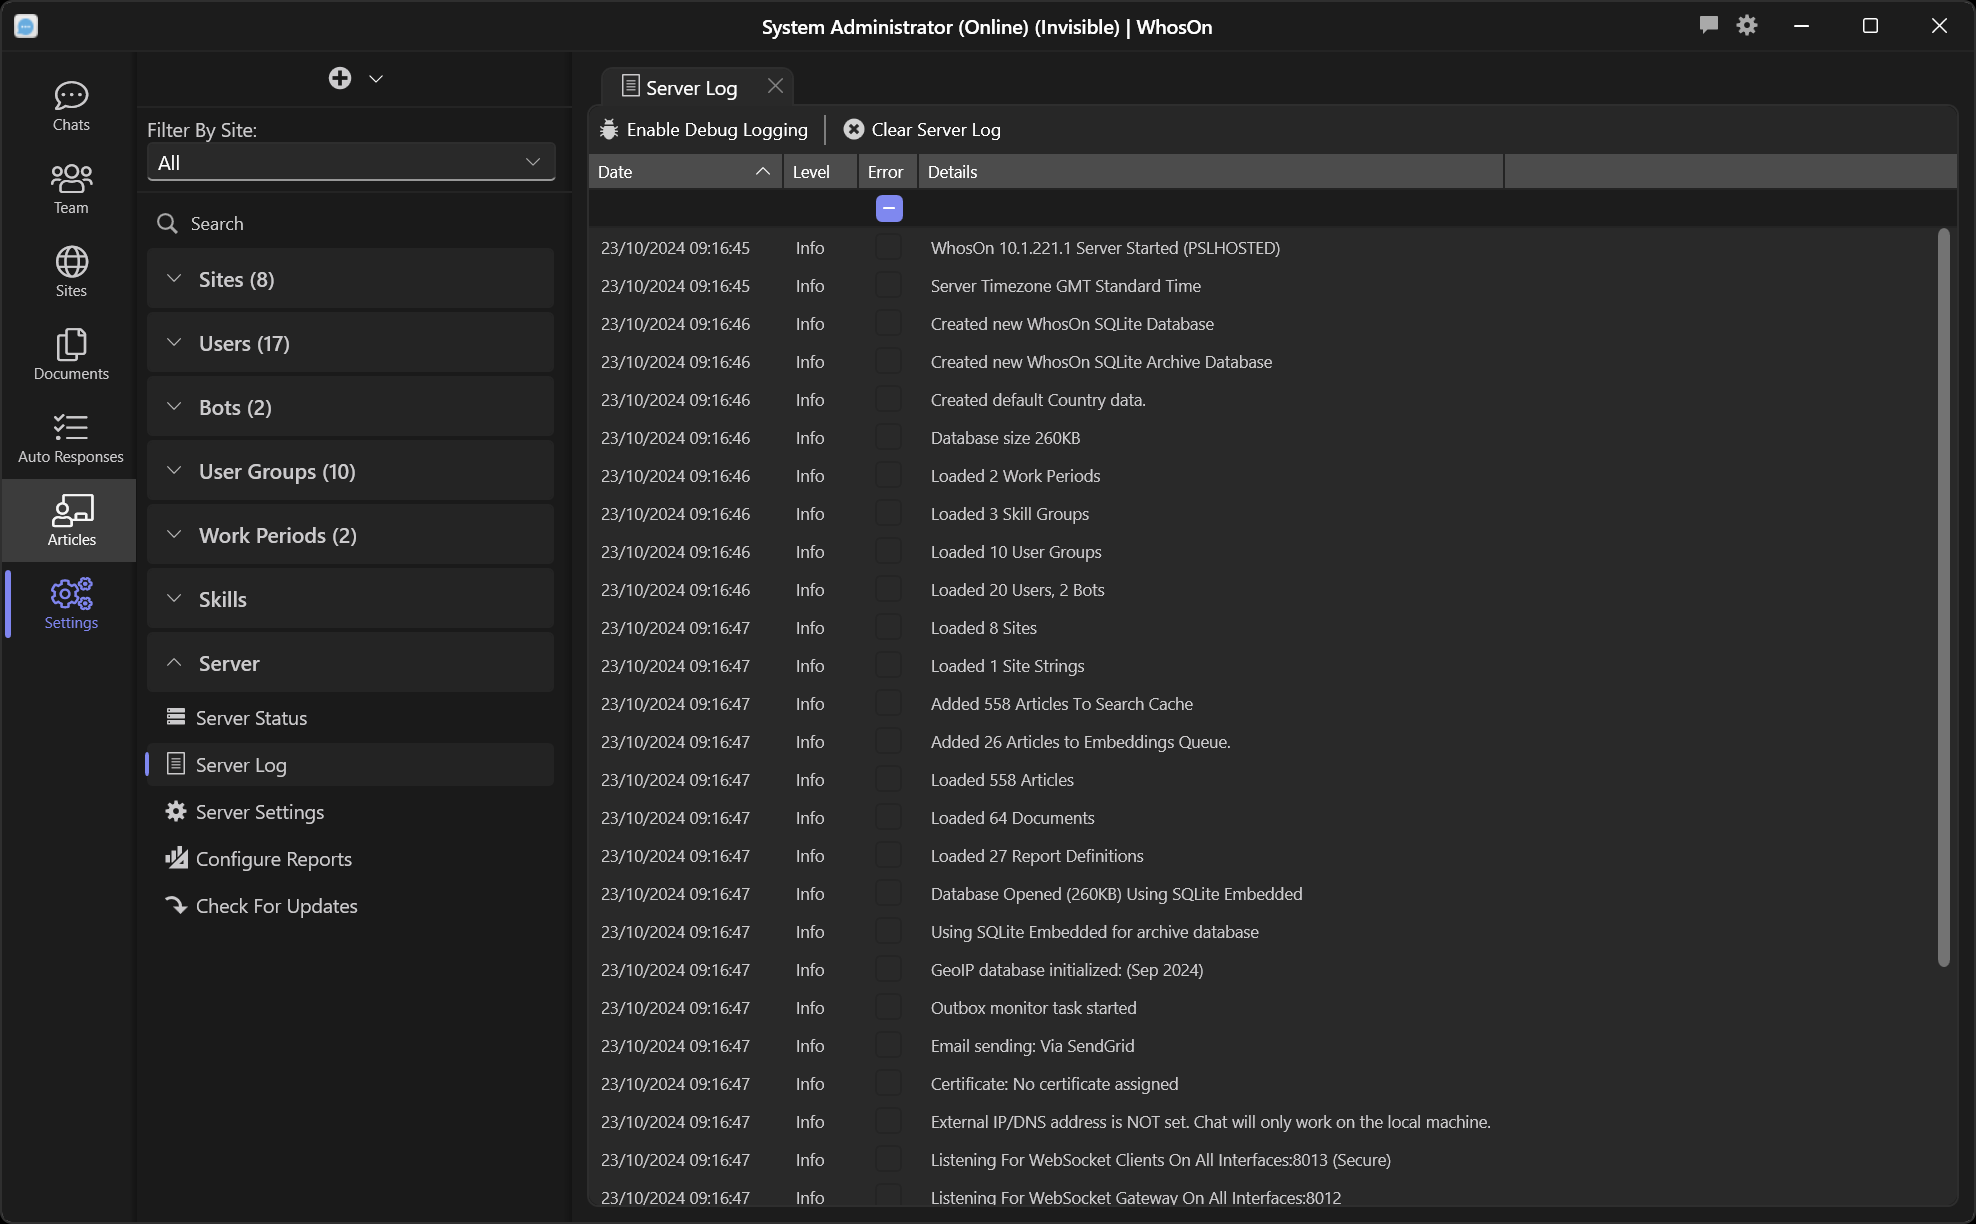Collapse the Server section

coord(172,662)
